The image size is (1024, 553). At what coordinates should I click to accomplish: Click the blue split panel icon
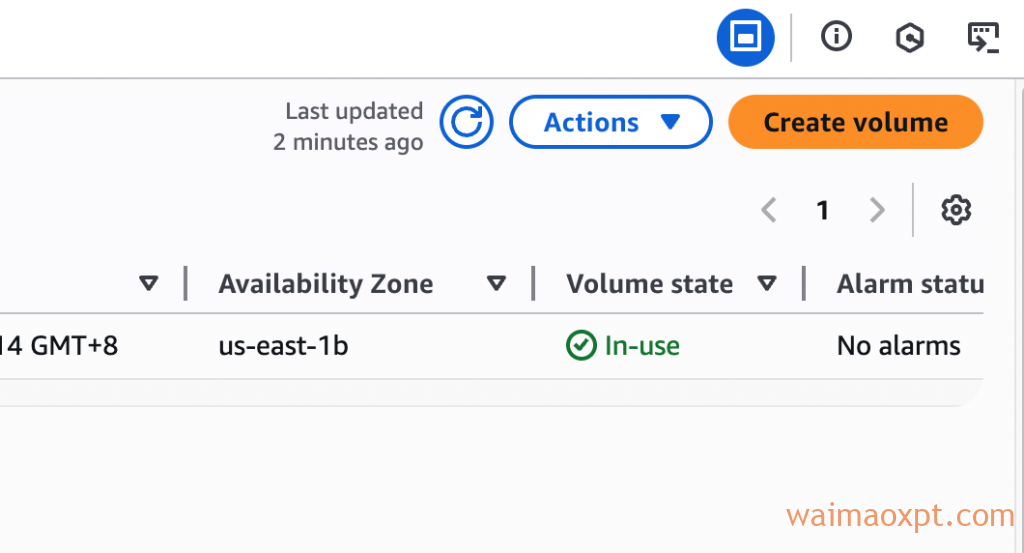click(745, 37)
